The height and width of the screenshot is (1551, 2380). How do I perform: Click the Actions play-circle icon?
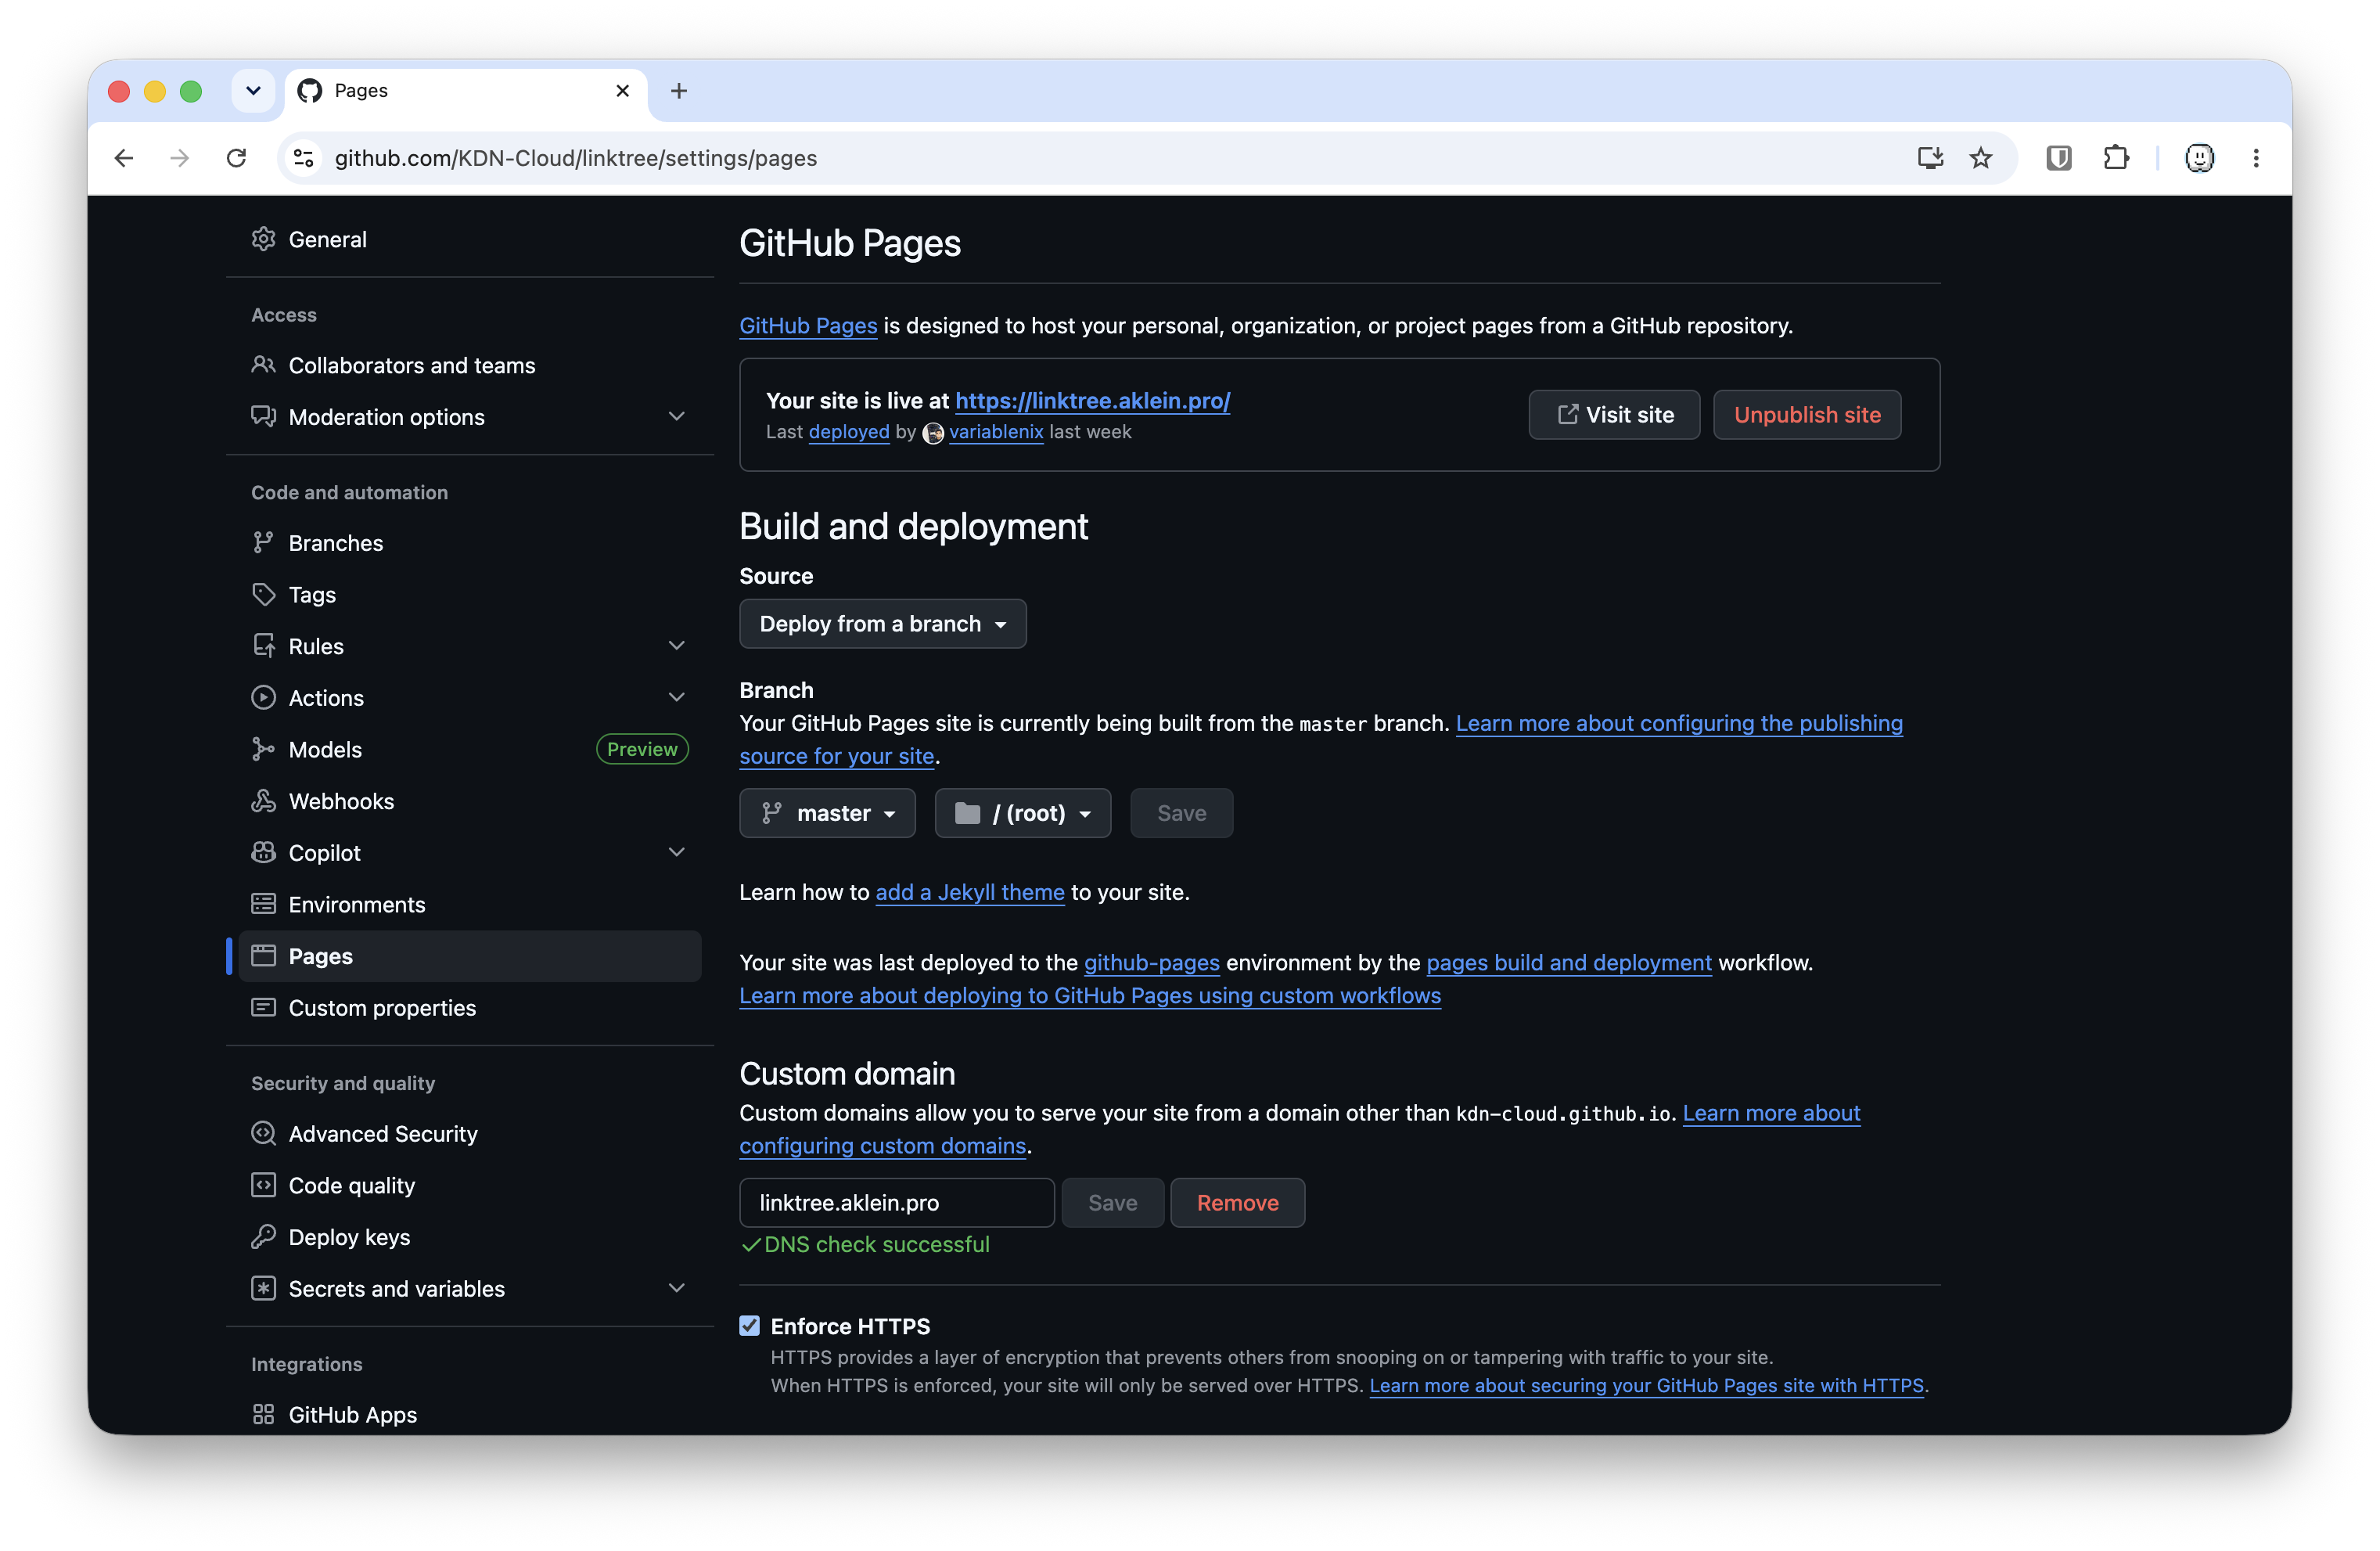(263, 697)
